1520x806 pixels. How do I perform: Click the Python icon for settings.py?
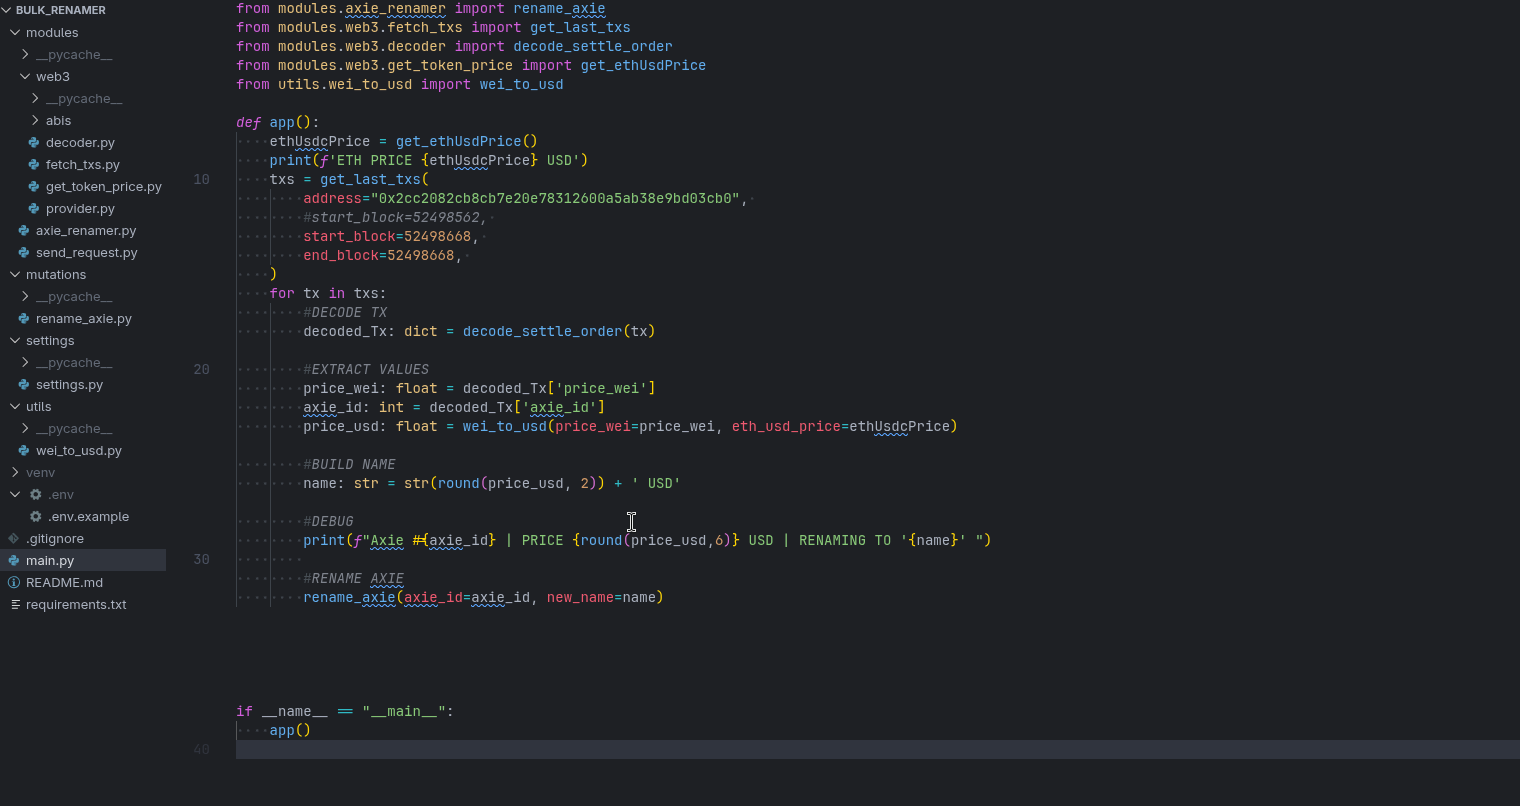pos(23,384)
